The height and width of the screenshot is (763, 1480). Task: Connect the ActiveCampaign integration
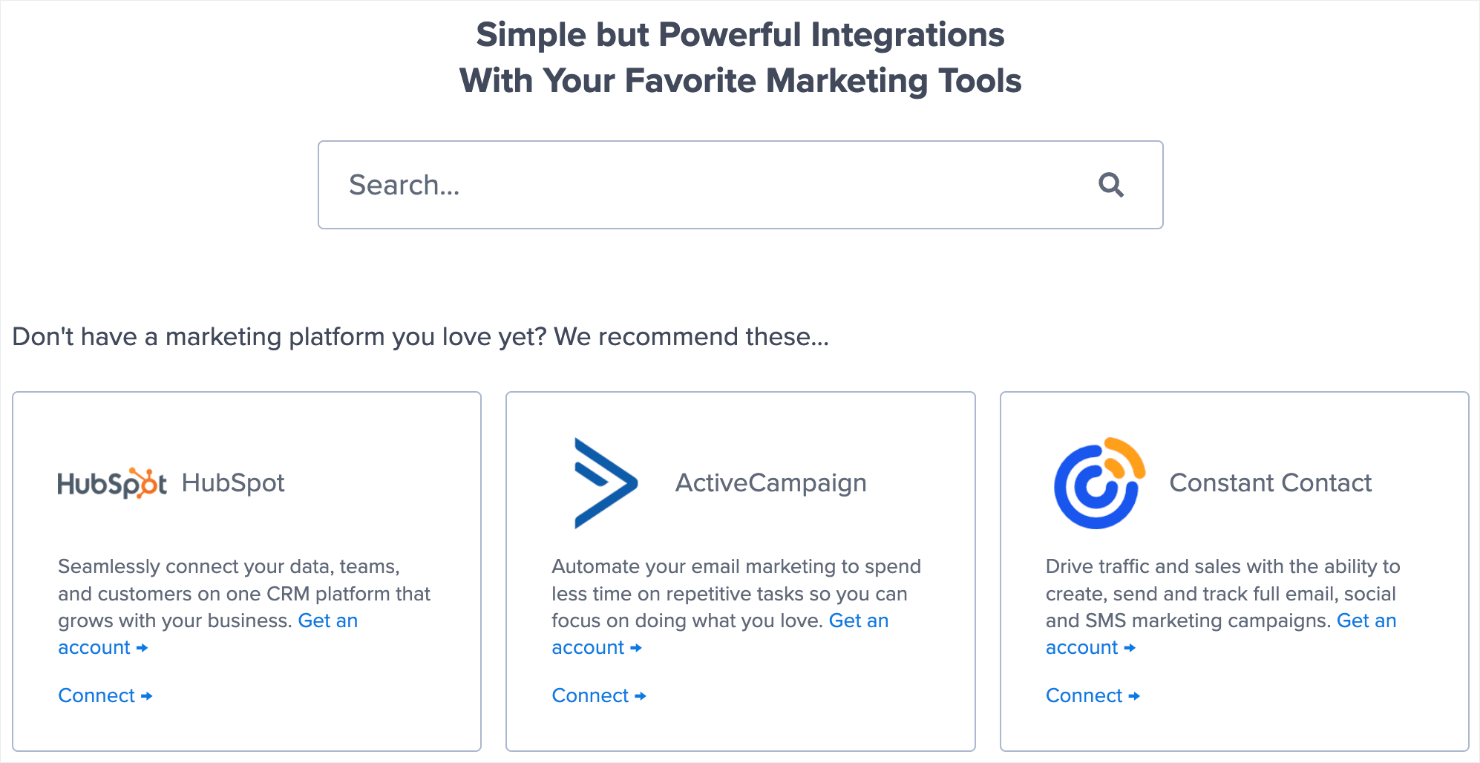(x=590, y=695)
